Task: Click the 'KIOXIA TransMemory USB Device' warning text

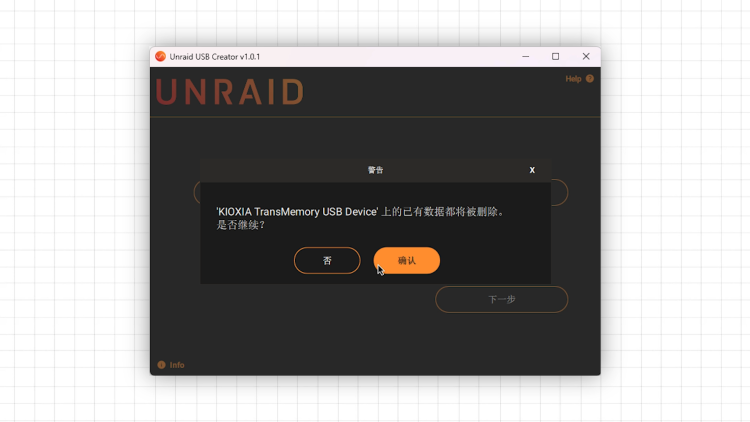Action: click(x=361, y=211)
